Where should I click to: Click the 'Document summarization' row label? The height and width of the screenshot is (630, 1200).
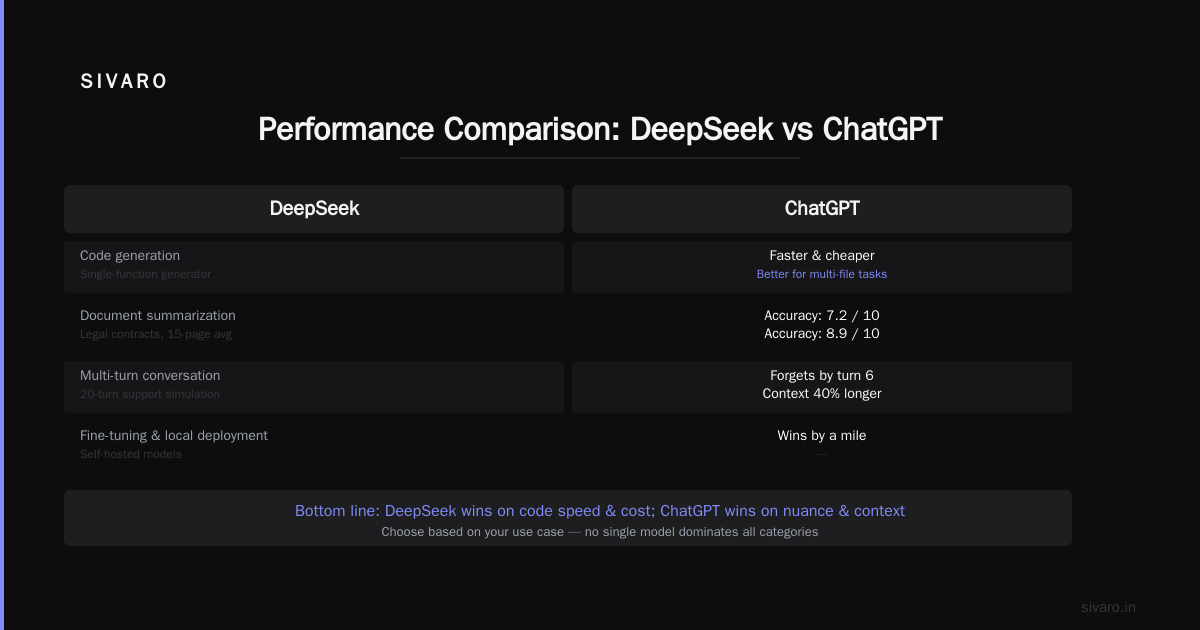tap(158, 316)
